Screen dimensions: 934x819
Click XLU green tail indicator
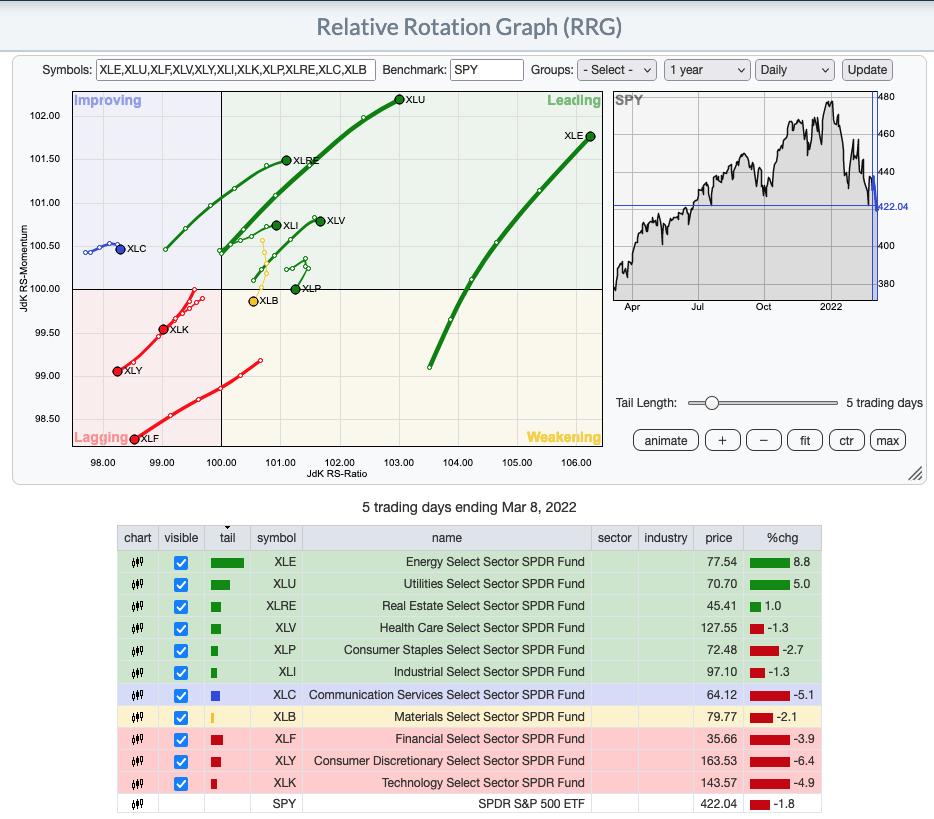[x=220, y=584]
